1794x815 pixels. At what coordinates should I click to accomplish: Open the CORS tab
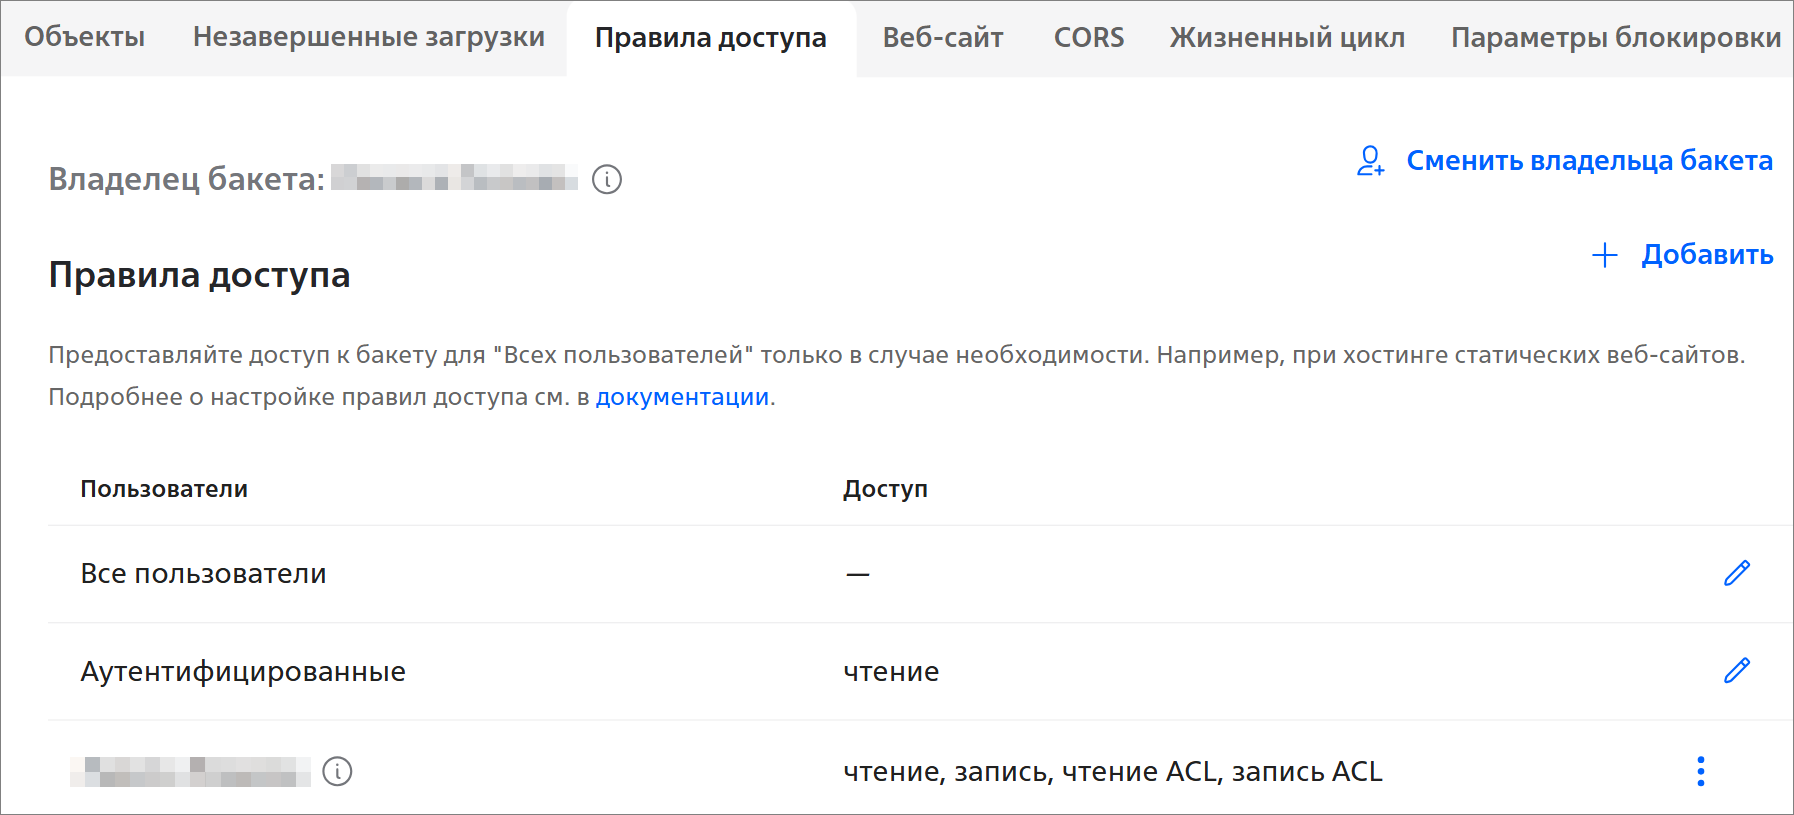pos(1088,38)
